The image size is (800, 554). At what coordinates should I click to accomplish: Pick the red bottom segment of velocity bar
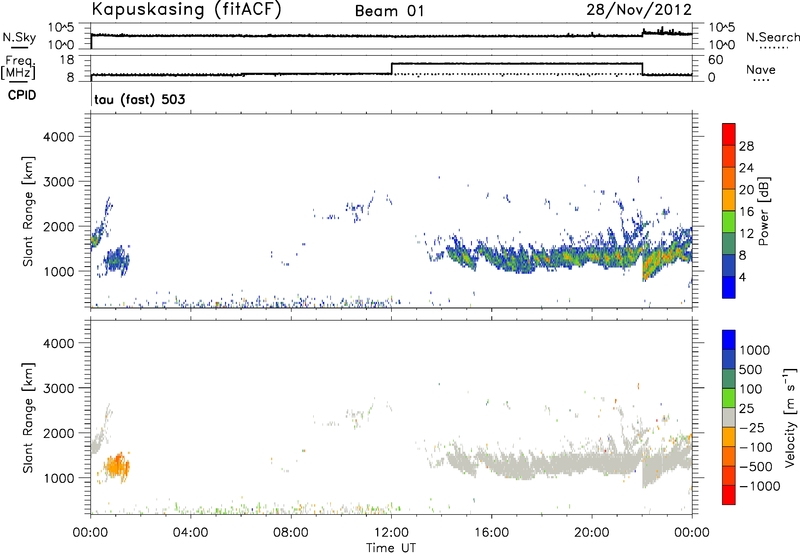729,495
